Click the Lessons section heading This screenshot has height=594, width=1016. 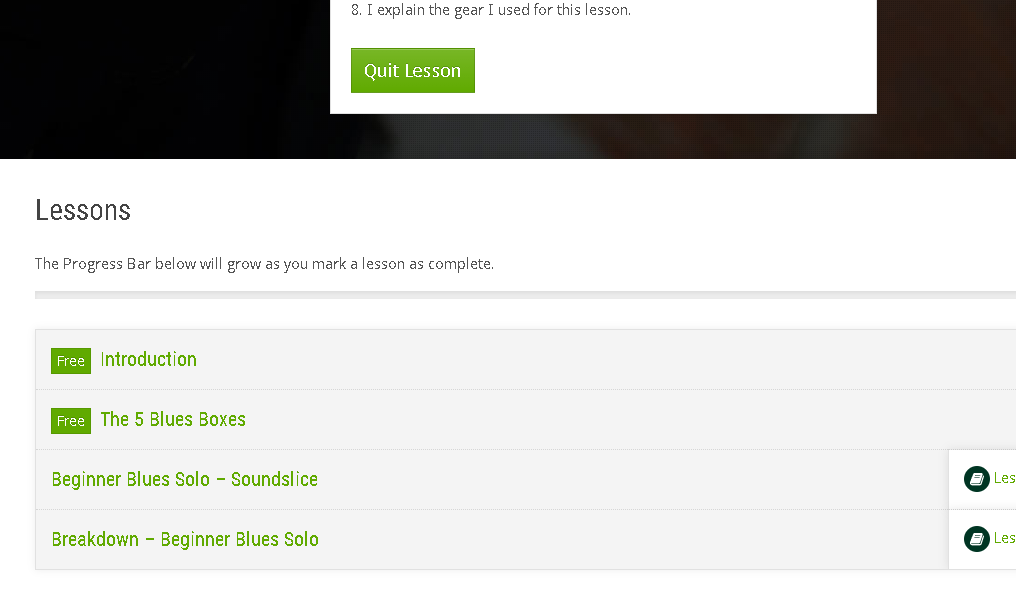coord(83,211)
